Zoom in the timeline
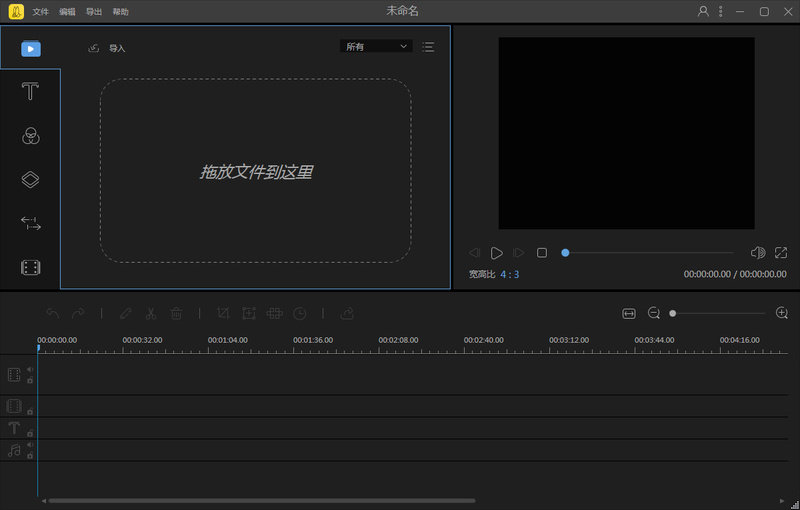800x510 pixels. (782, 313)
